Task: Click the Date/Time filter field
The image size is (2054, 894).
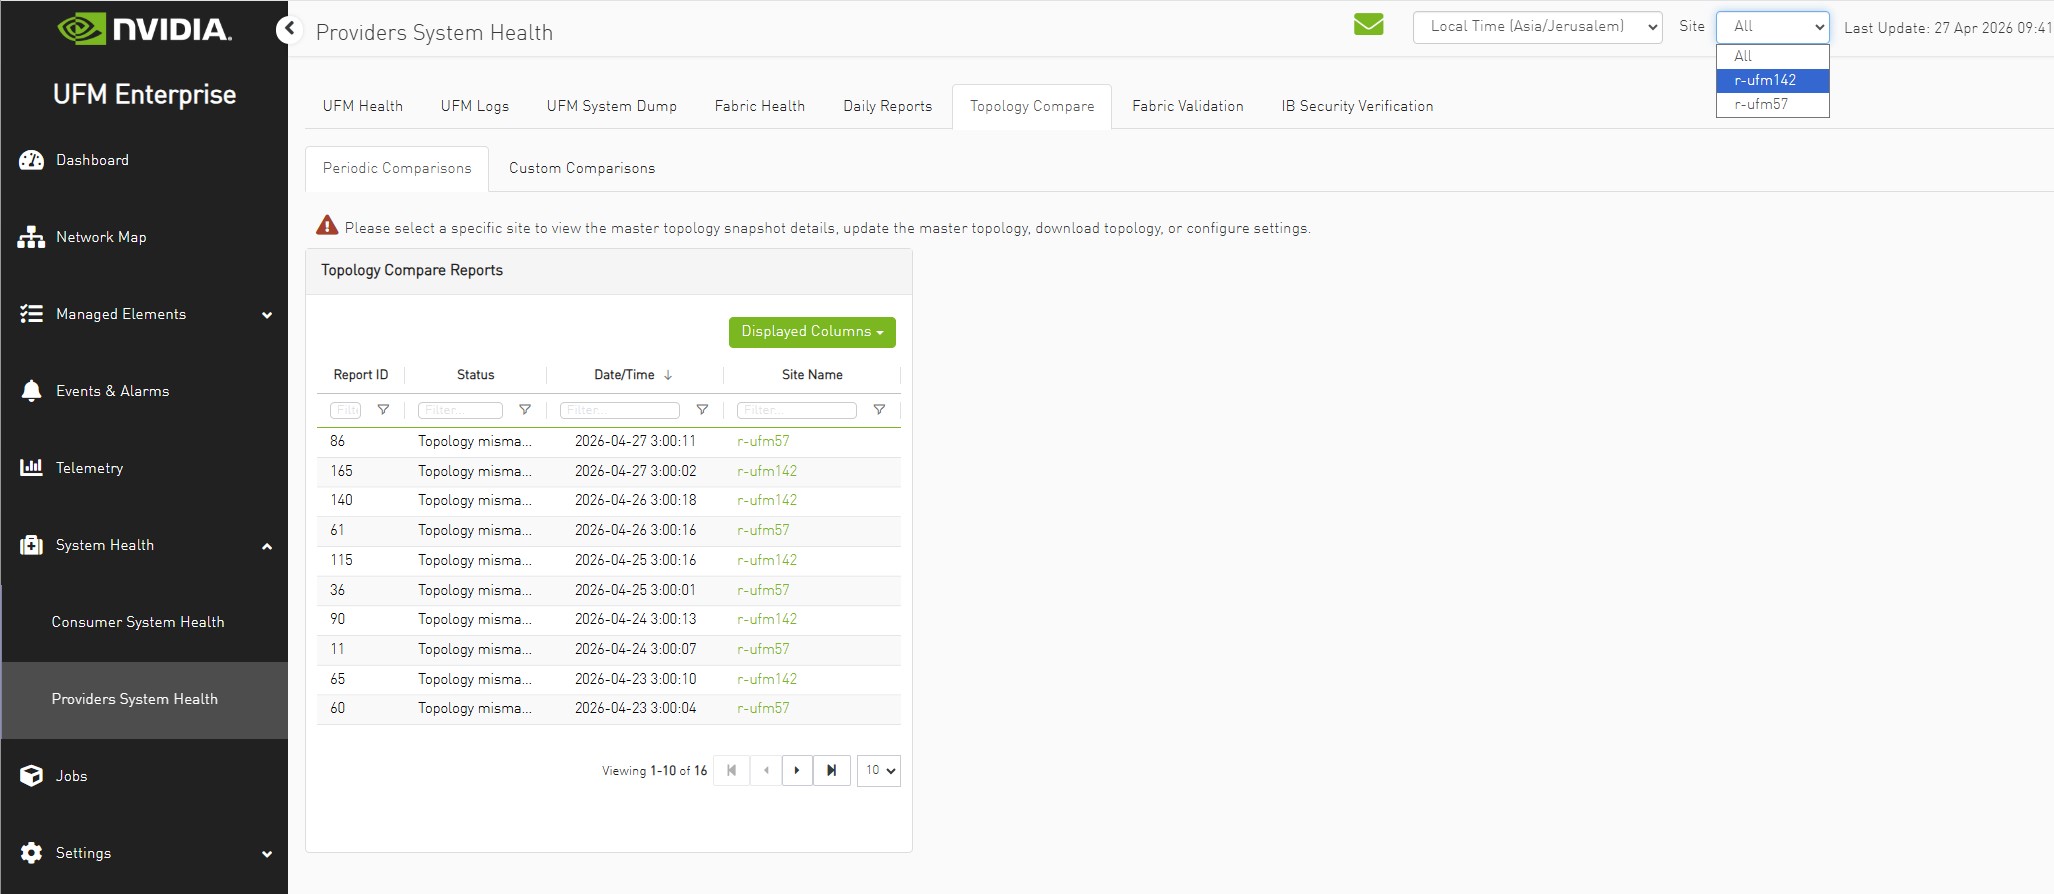Action: point(620,410)
